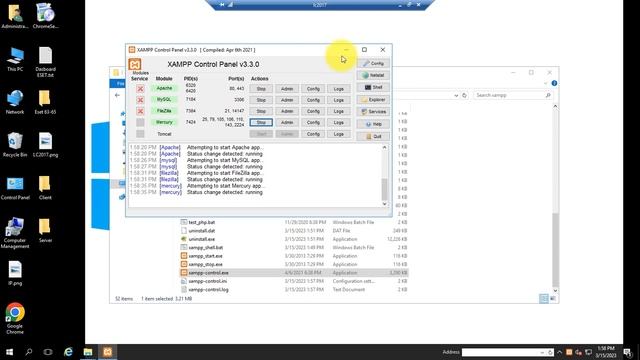Select the xampp_start.exe file
Viewport: 640px width, 360px height.
(205, 256)
